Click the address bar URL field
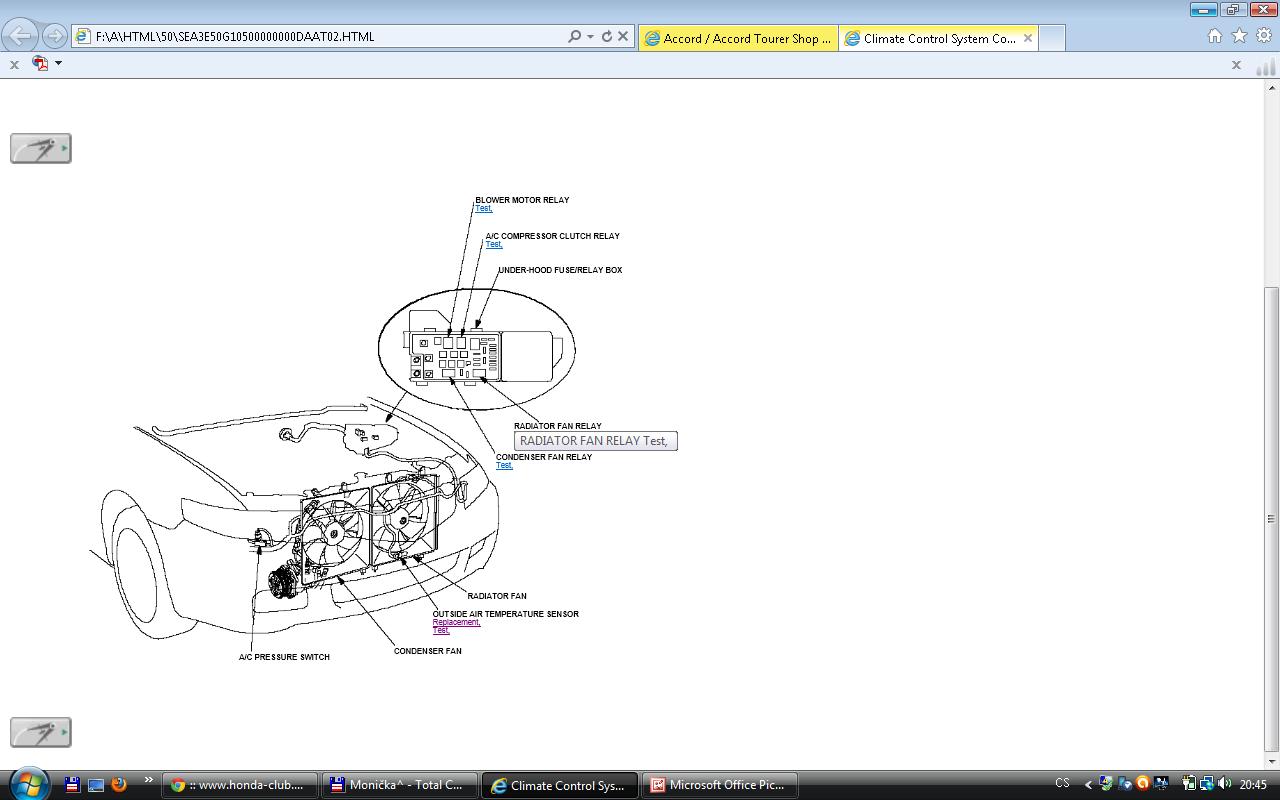This screenshot has width=1280, height=800. [x=320, y=37]
